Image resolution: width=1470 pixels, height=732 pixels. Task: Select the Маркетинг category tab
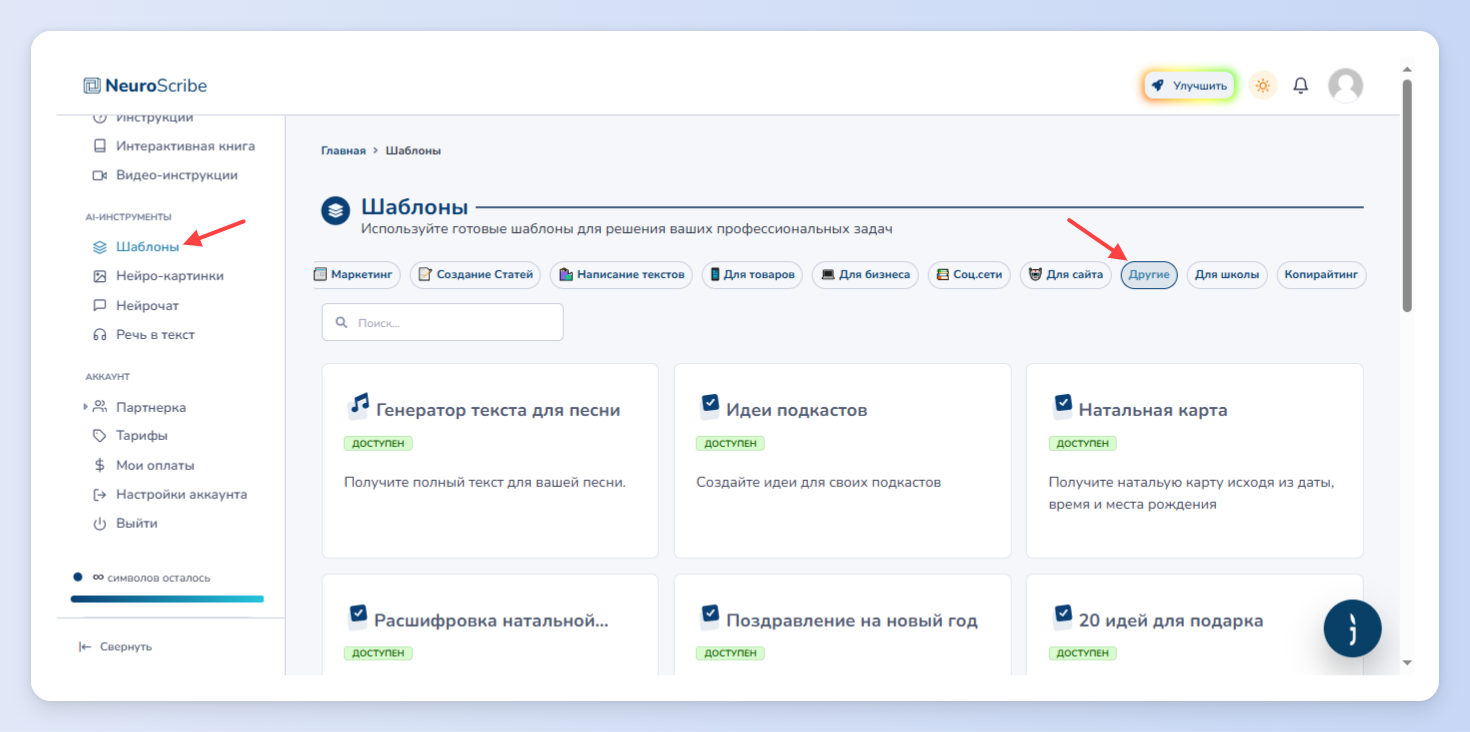(x=356, y=275)
